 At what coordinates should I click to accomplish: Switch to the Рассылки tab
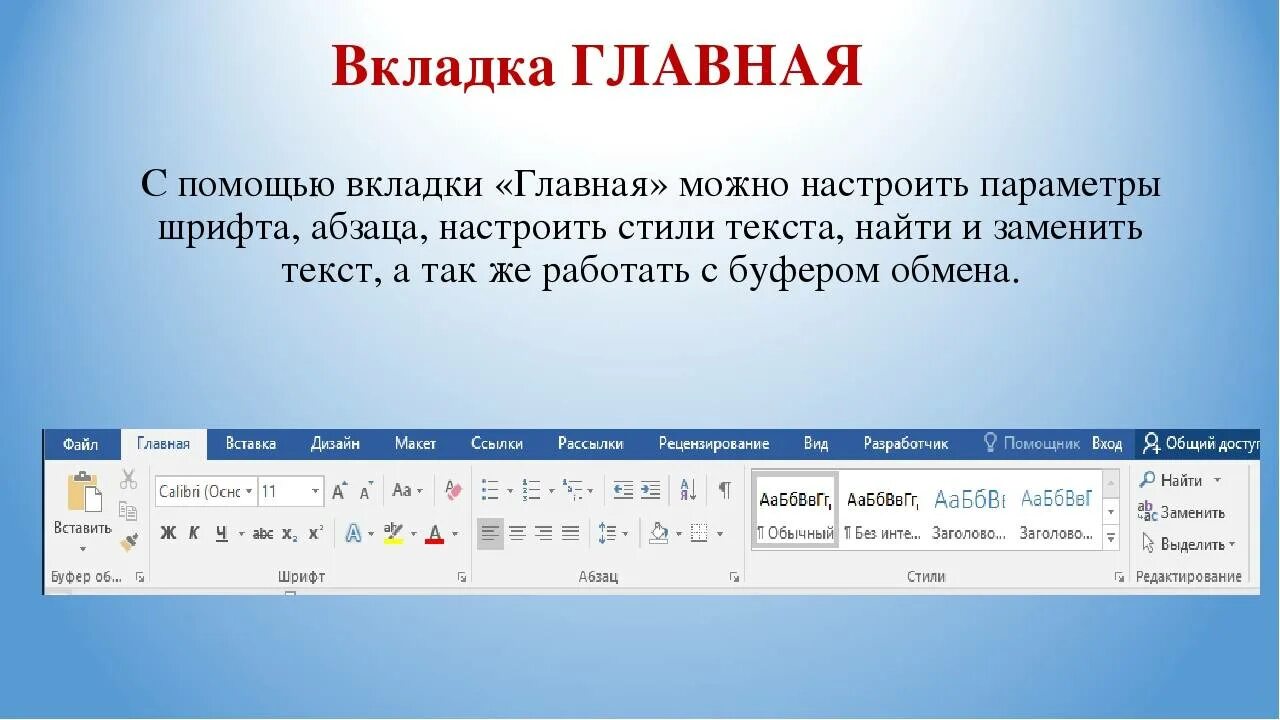pos(590,444)
